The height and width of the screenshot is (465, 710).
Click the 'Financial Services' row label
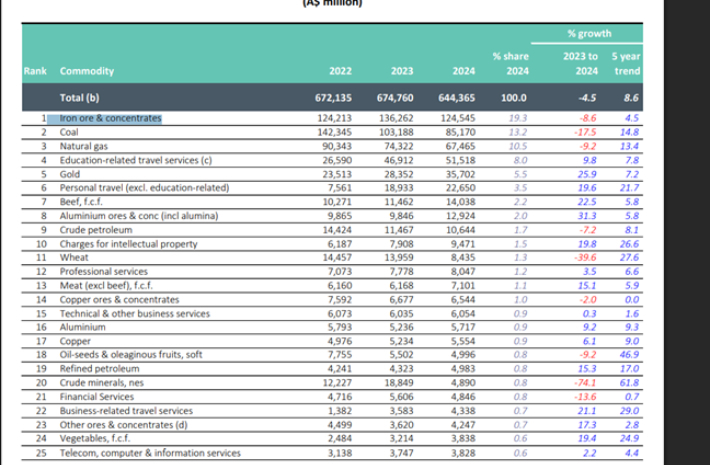pos(97,397)
